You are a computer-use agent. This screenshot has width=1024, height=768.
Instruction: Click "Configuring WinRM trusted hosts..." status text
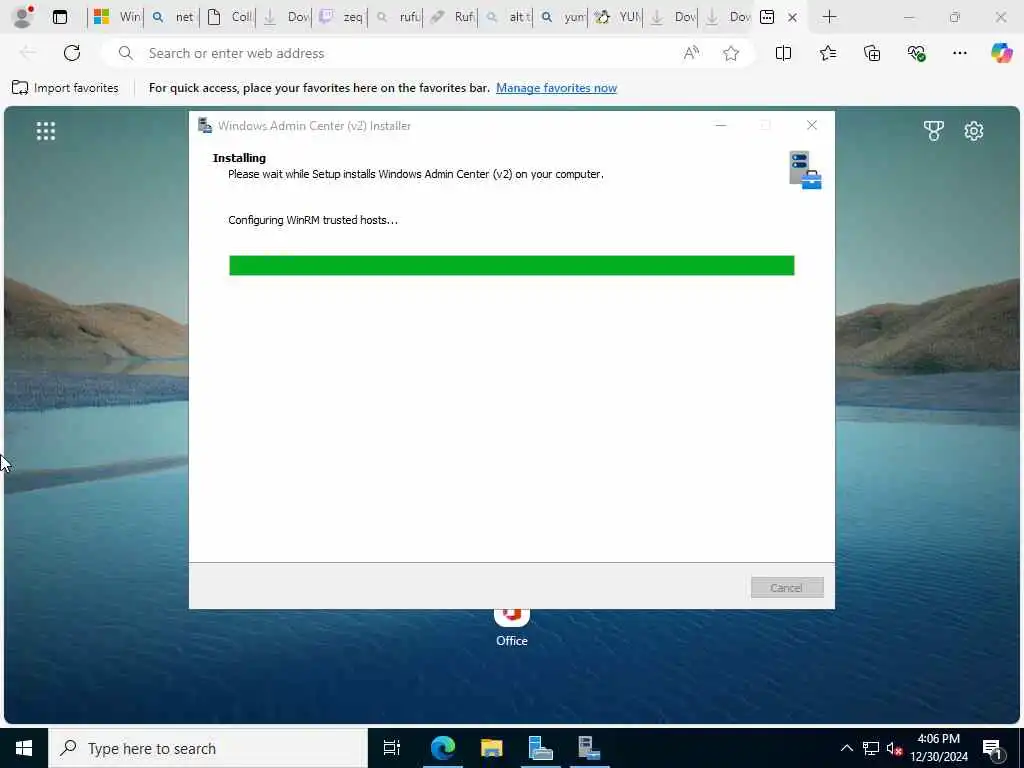(x=313, y=220)
